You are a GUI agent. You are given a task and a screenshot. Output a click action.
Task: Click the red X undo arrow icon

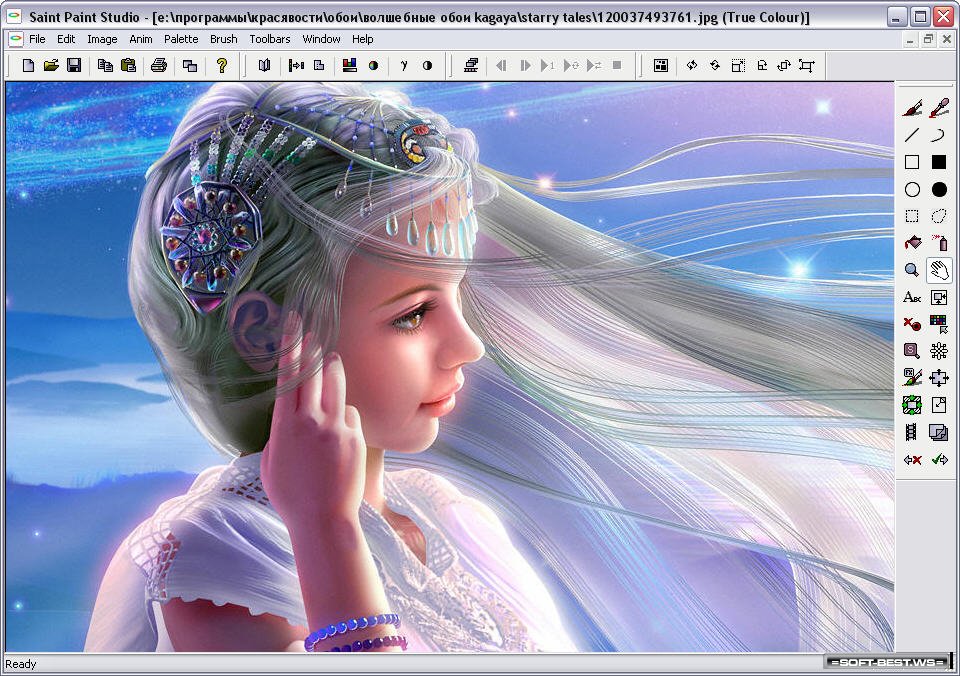pos(912,459)
